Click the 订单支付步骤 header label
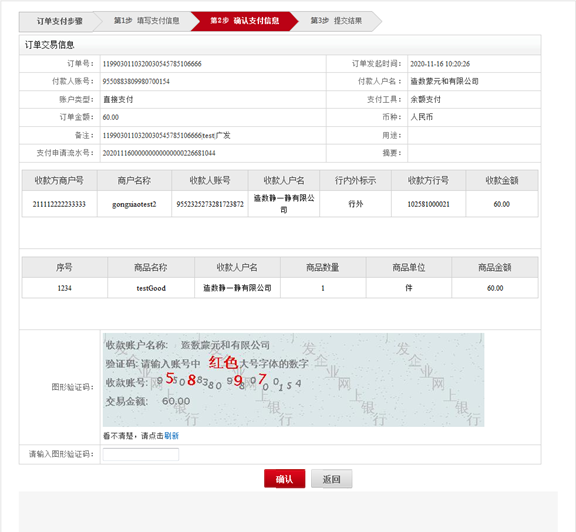 tap(60, 21)
